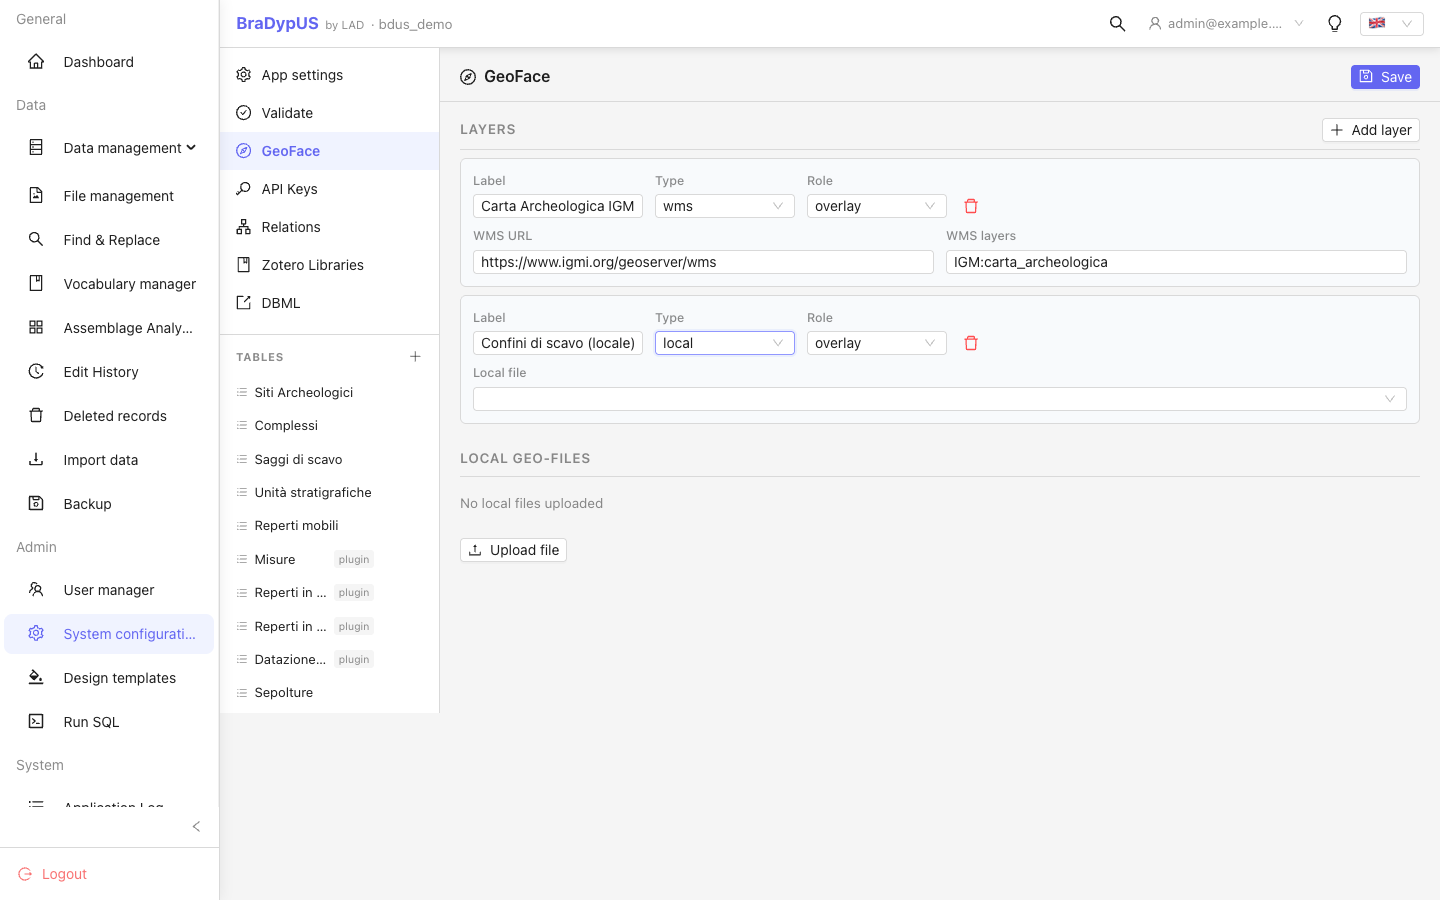Open Type dropdown showing wms

point(725,206)
